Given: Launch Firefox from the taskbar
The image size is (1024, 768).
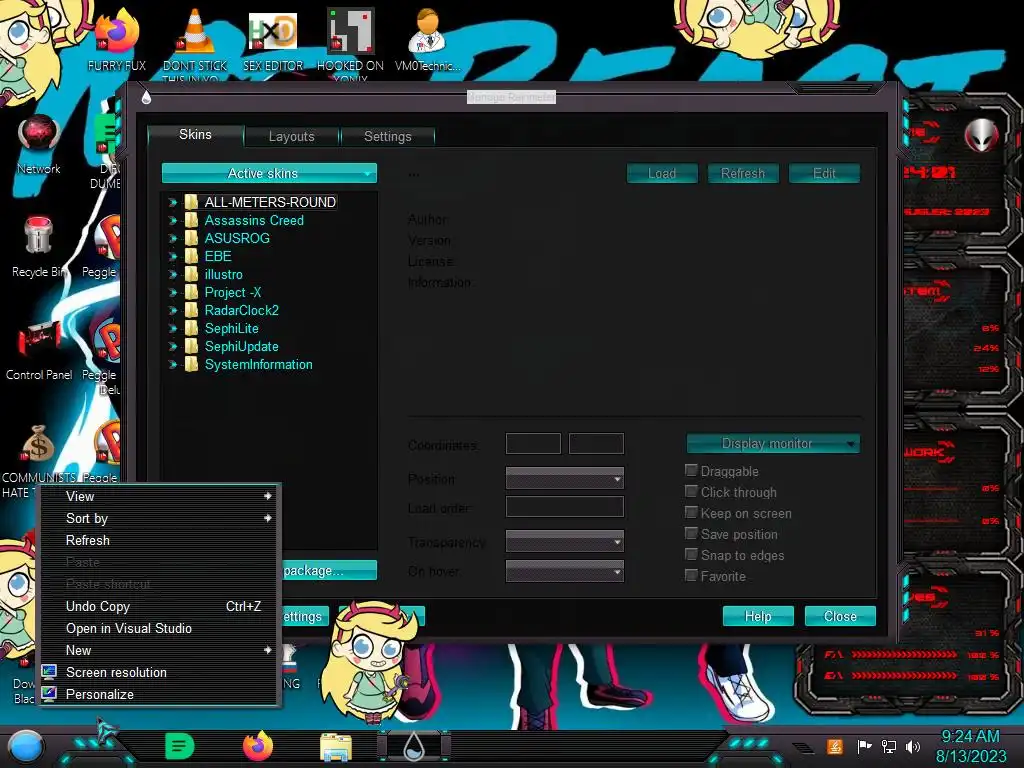Looking at the screenshot, I should (258, 746).
